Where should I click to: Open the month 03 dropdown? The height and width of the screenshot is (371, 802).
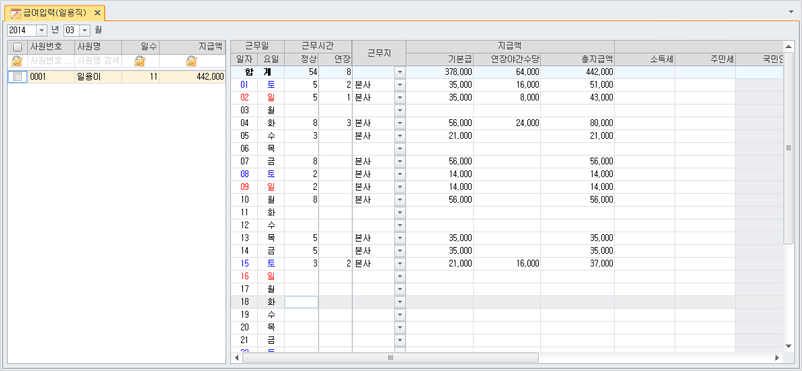click(x=85, y=30)
